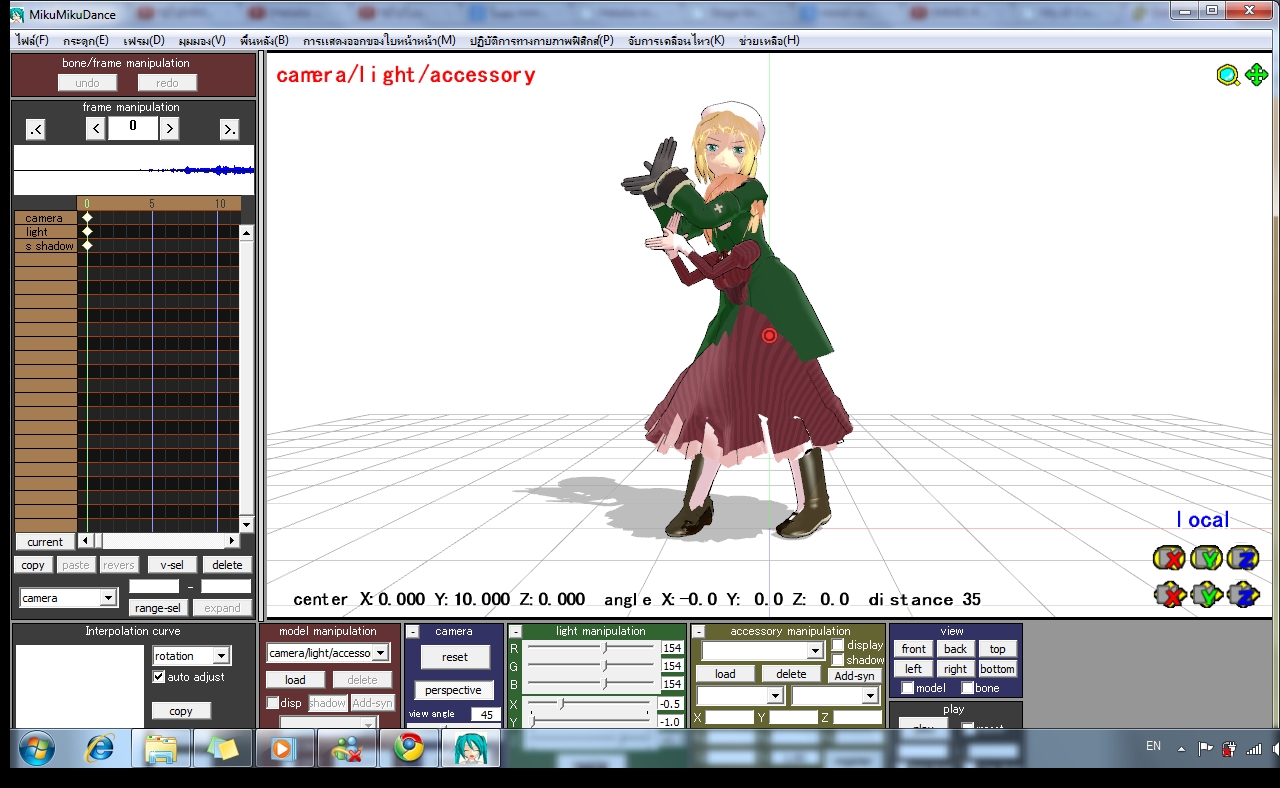Click the Z-axis rotate icon

click(1243, 558)
